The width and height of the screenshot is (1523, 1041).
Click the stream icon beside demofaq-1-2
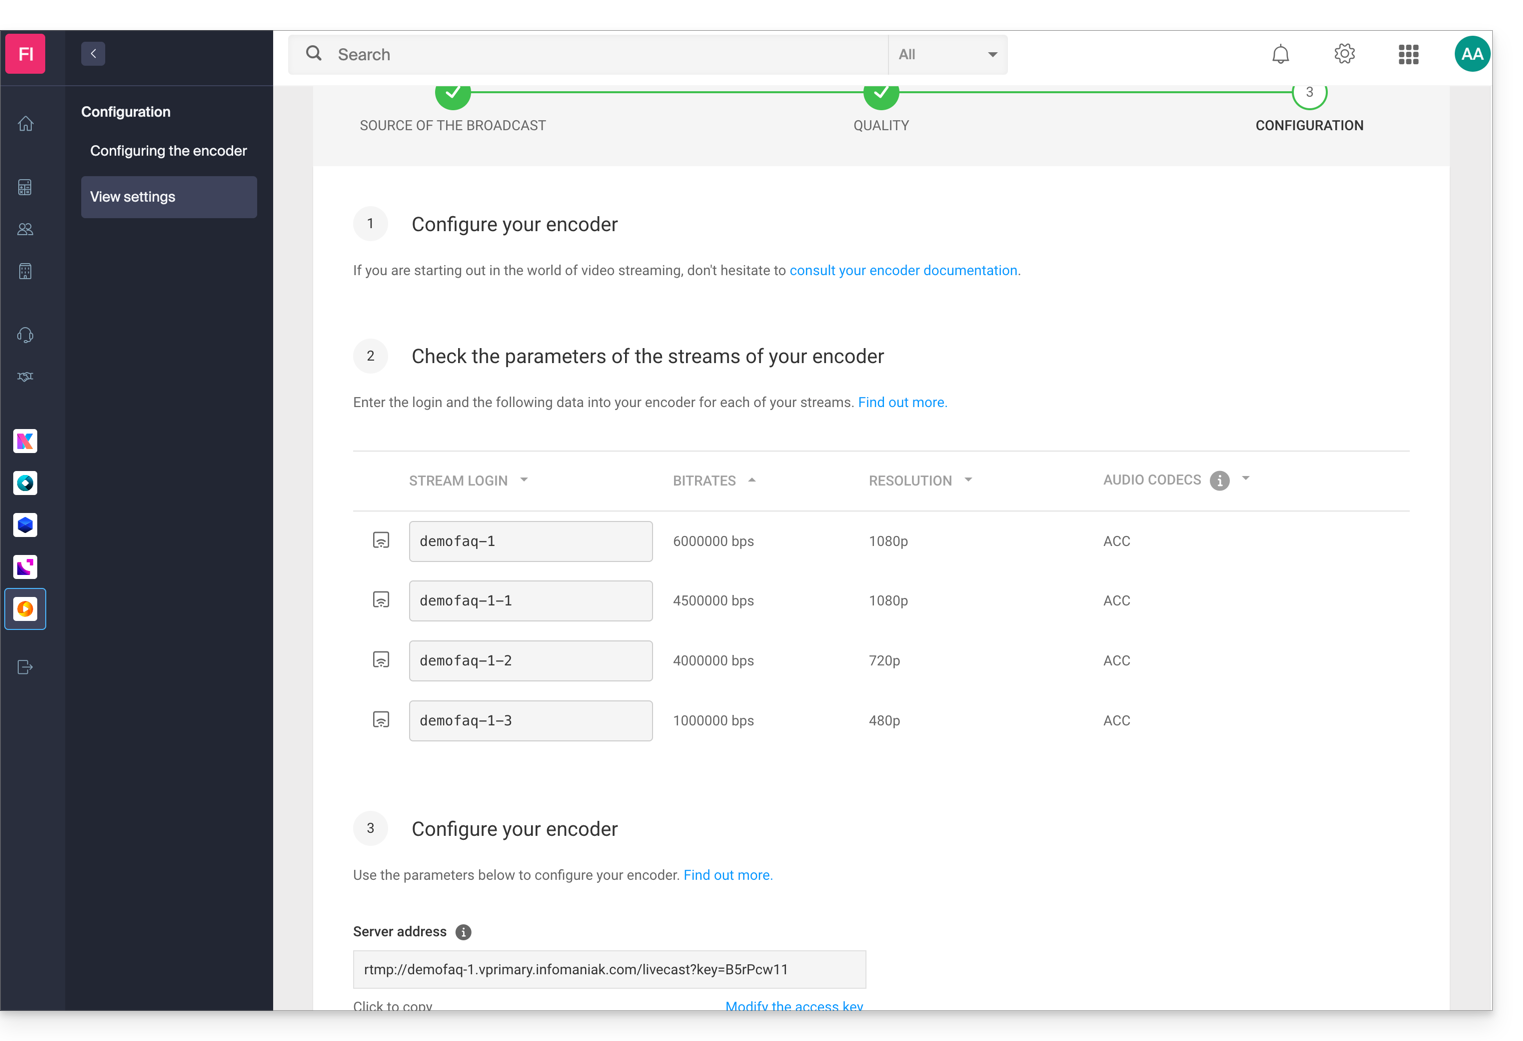point(381,660)
